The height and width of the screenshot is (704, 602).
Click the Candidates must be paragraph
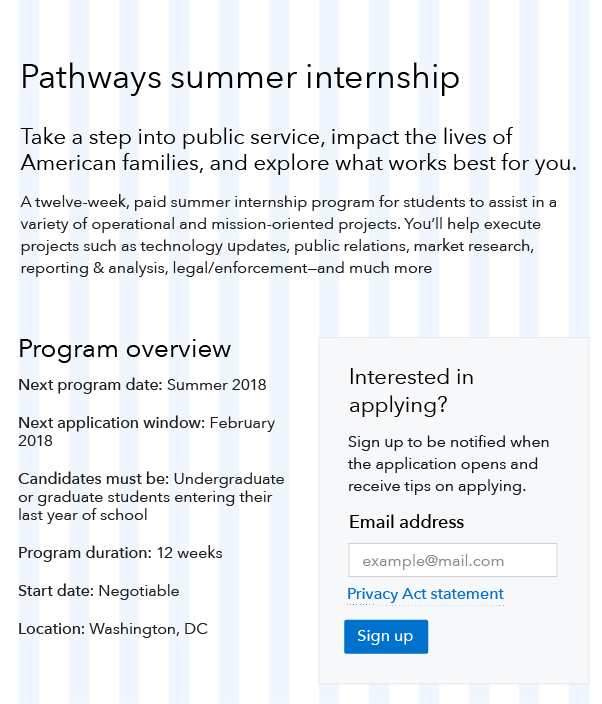(151, 497)
